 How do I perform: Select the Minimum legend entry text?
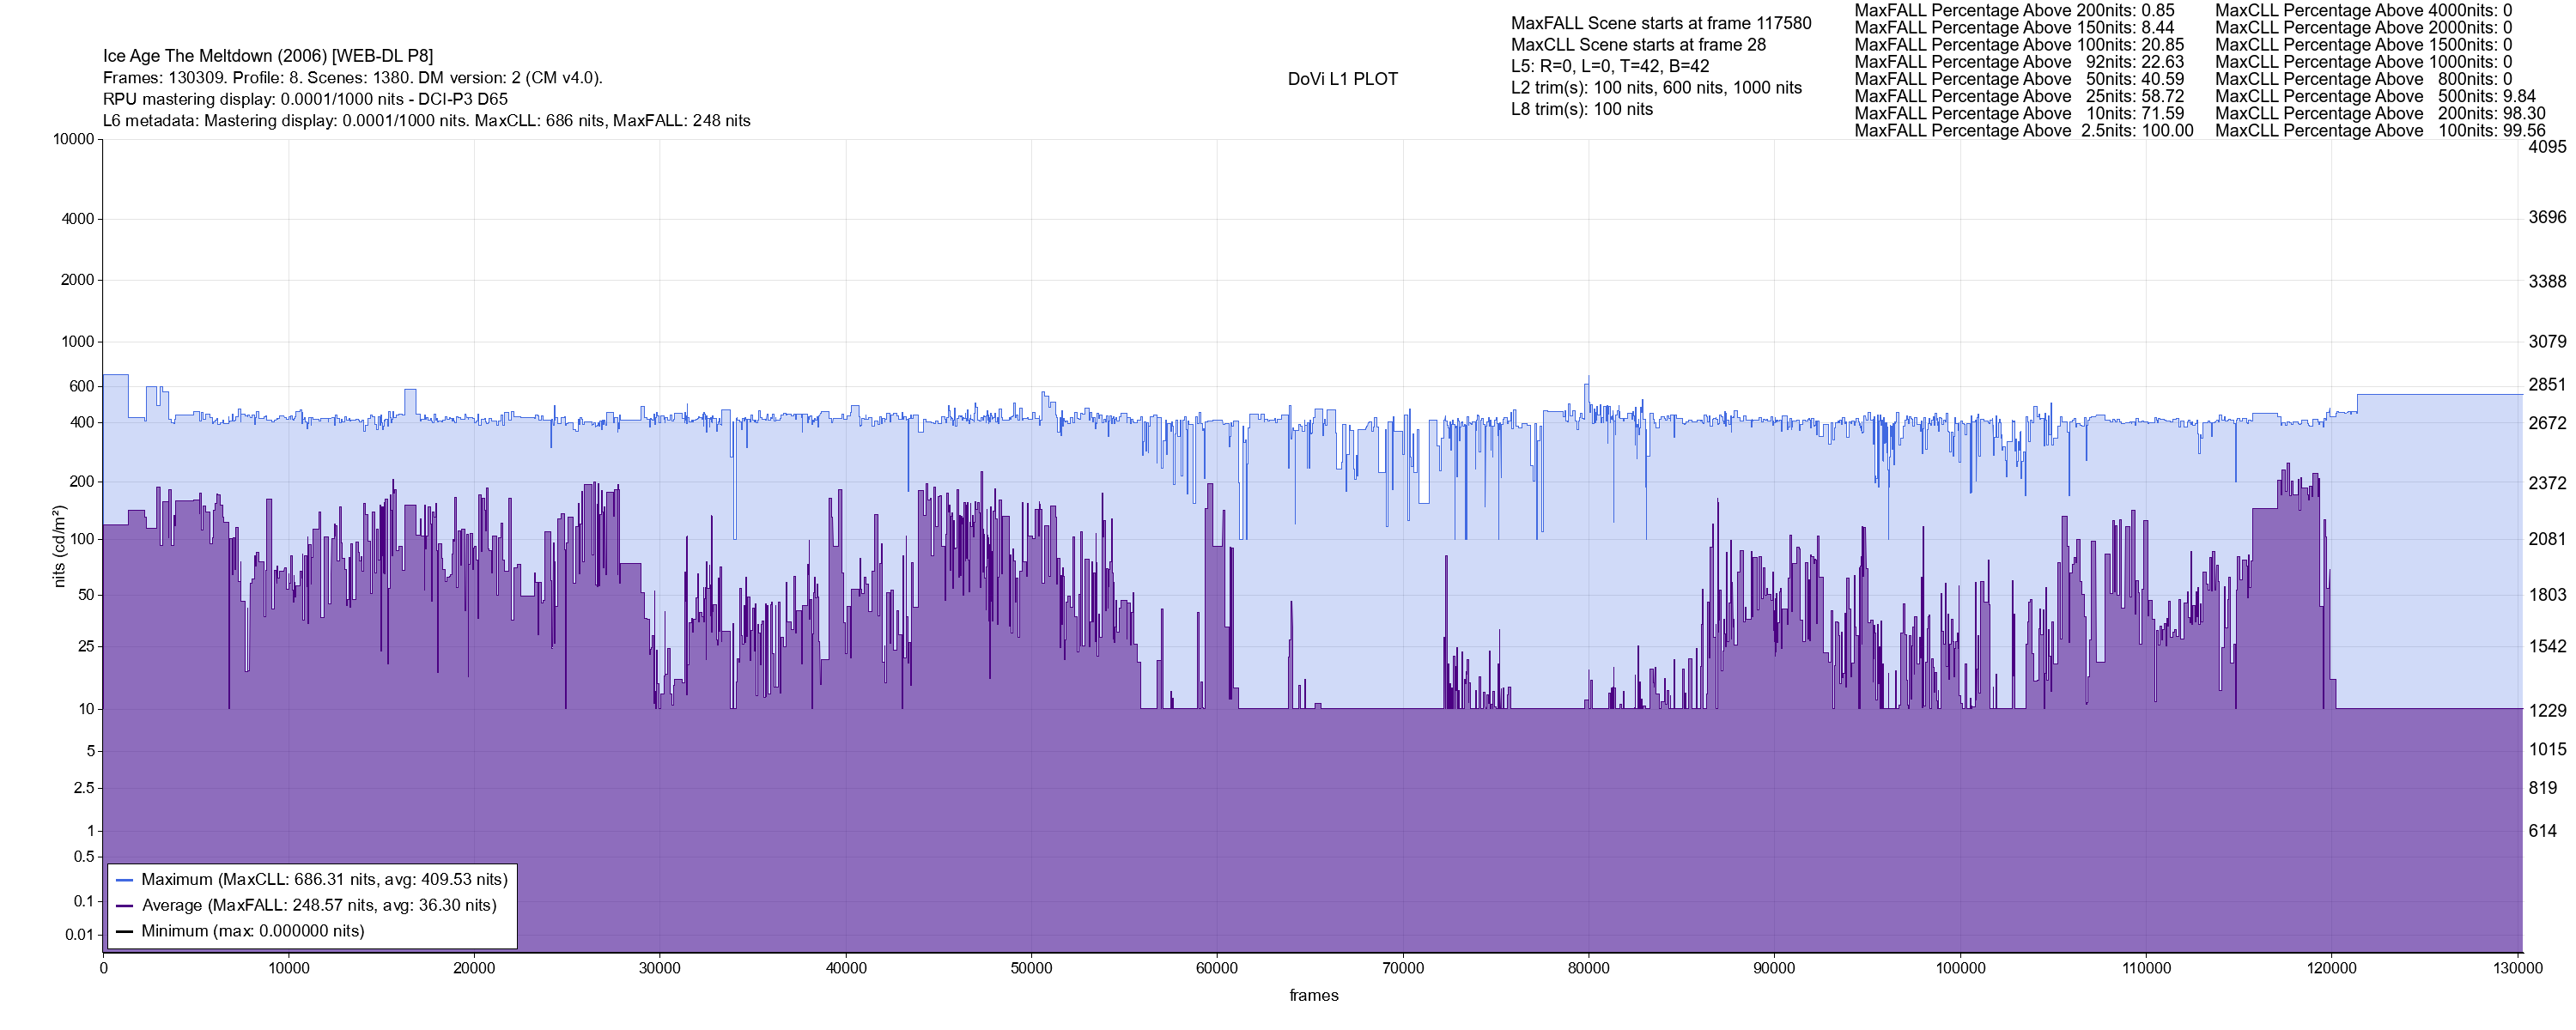pos(252,932)
